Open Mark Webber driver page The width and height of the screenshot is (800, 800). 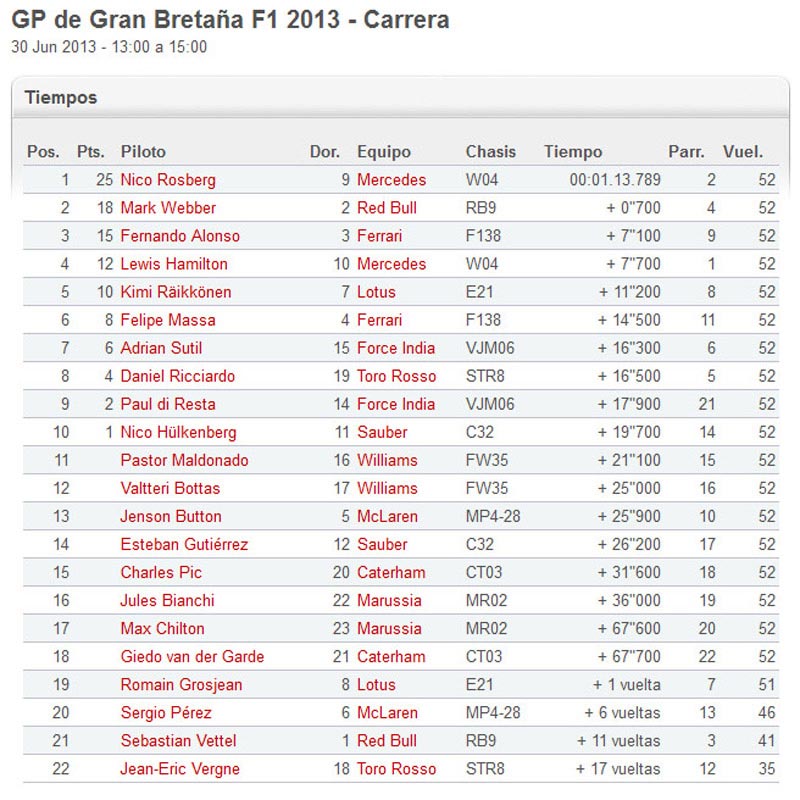point(168,208)
